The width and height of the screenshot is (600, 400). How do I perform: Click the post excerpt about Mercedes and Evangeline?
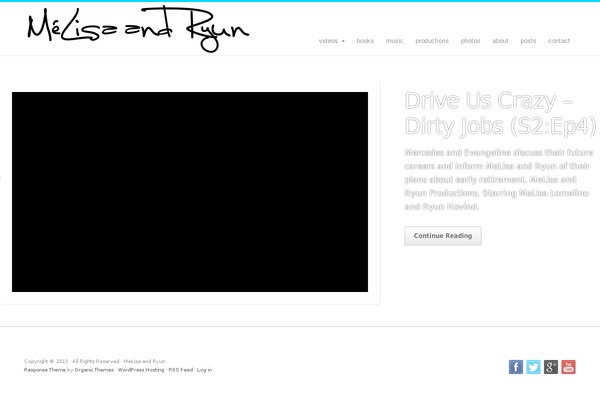coord(499,180)
